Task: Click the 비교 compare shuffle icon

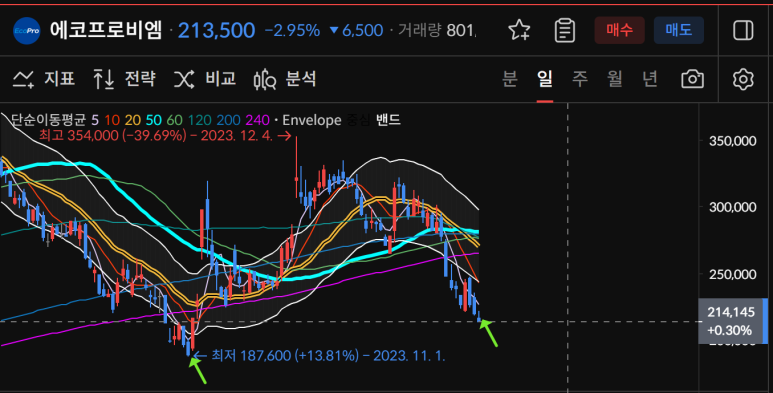Action: tap(184, 79)
